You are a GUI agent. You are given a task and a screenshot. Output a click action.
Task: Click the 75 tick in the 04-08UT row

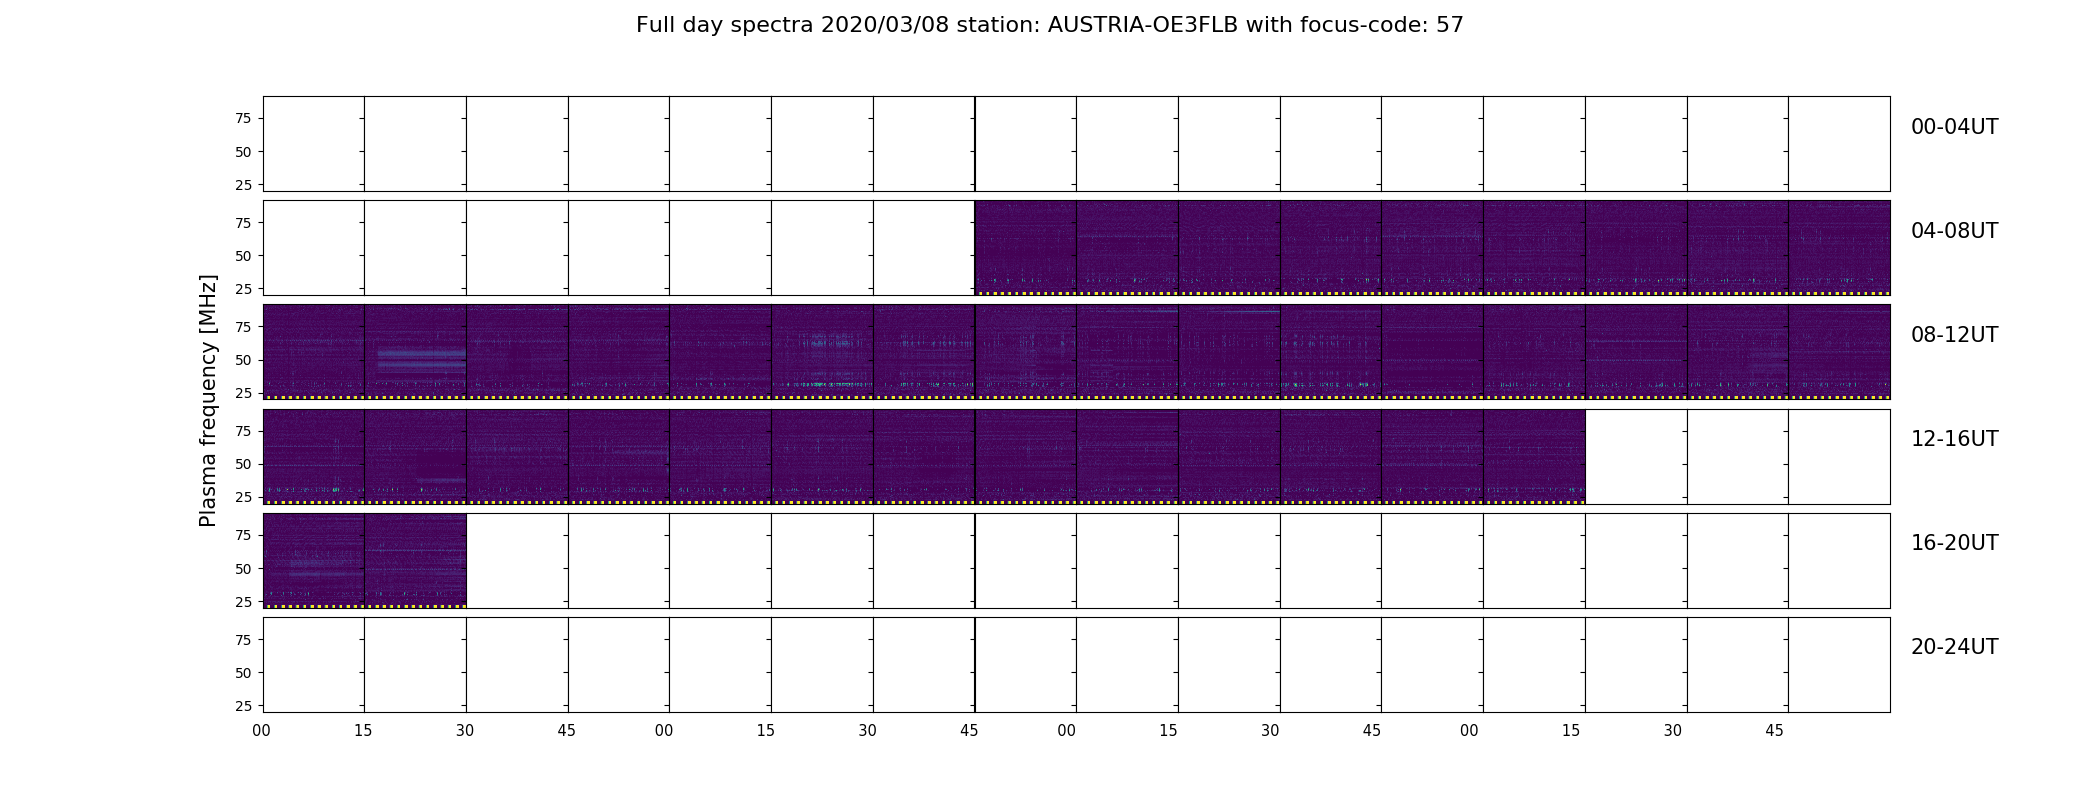tap(243, 223)
